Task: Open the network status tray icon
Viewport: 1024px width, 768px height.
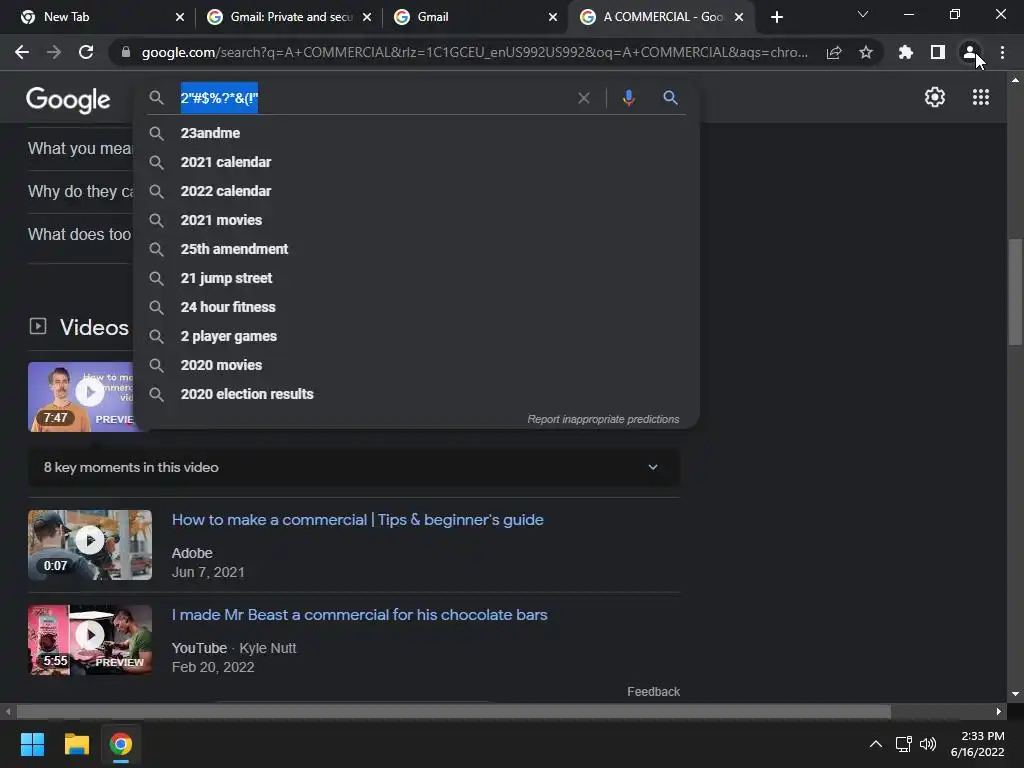Action: 903,744
